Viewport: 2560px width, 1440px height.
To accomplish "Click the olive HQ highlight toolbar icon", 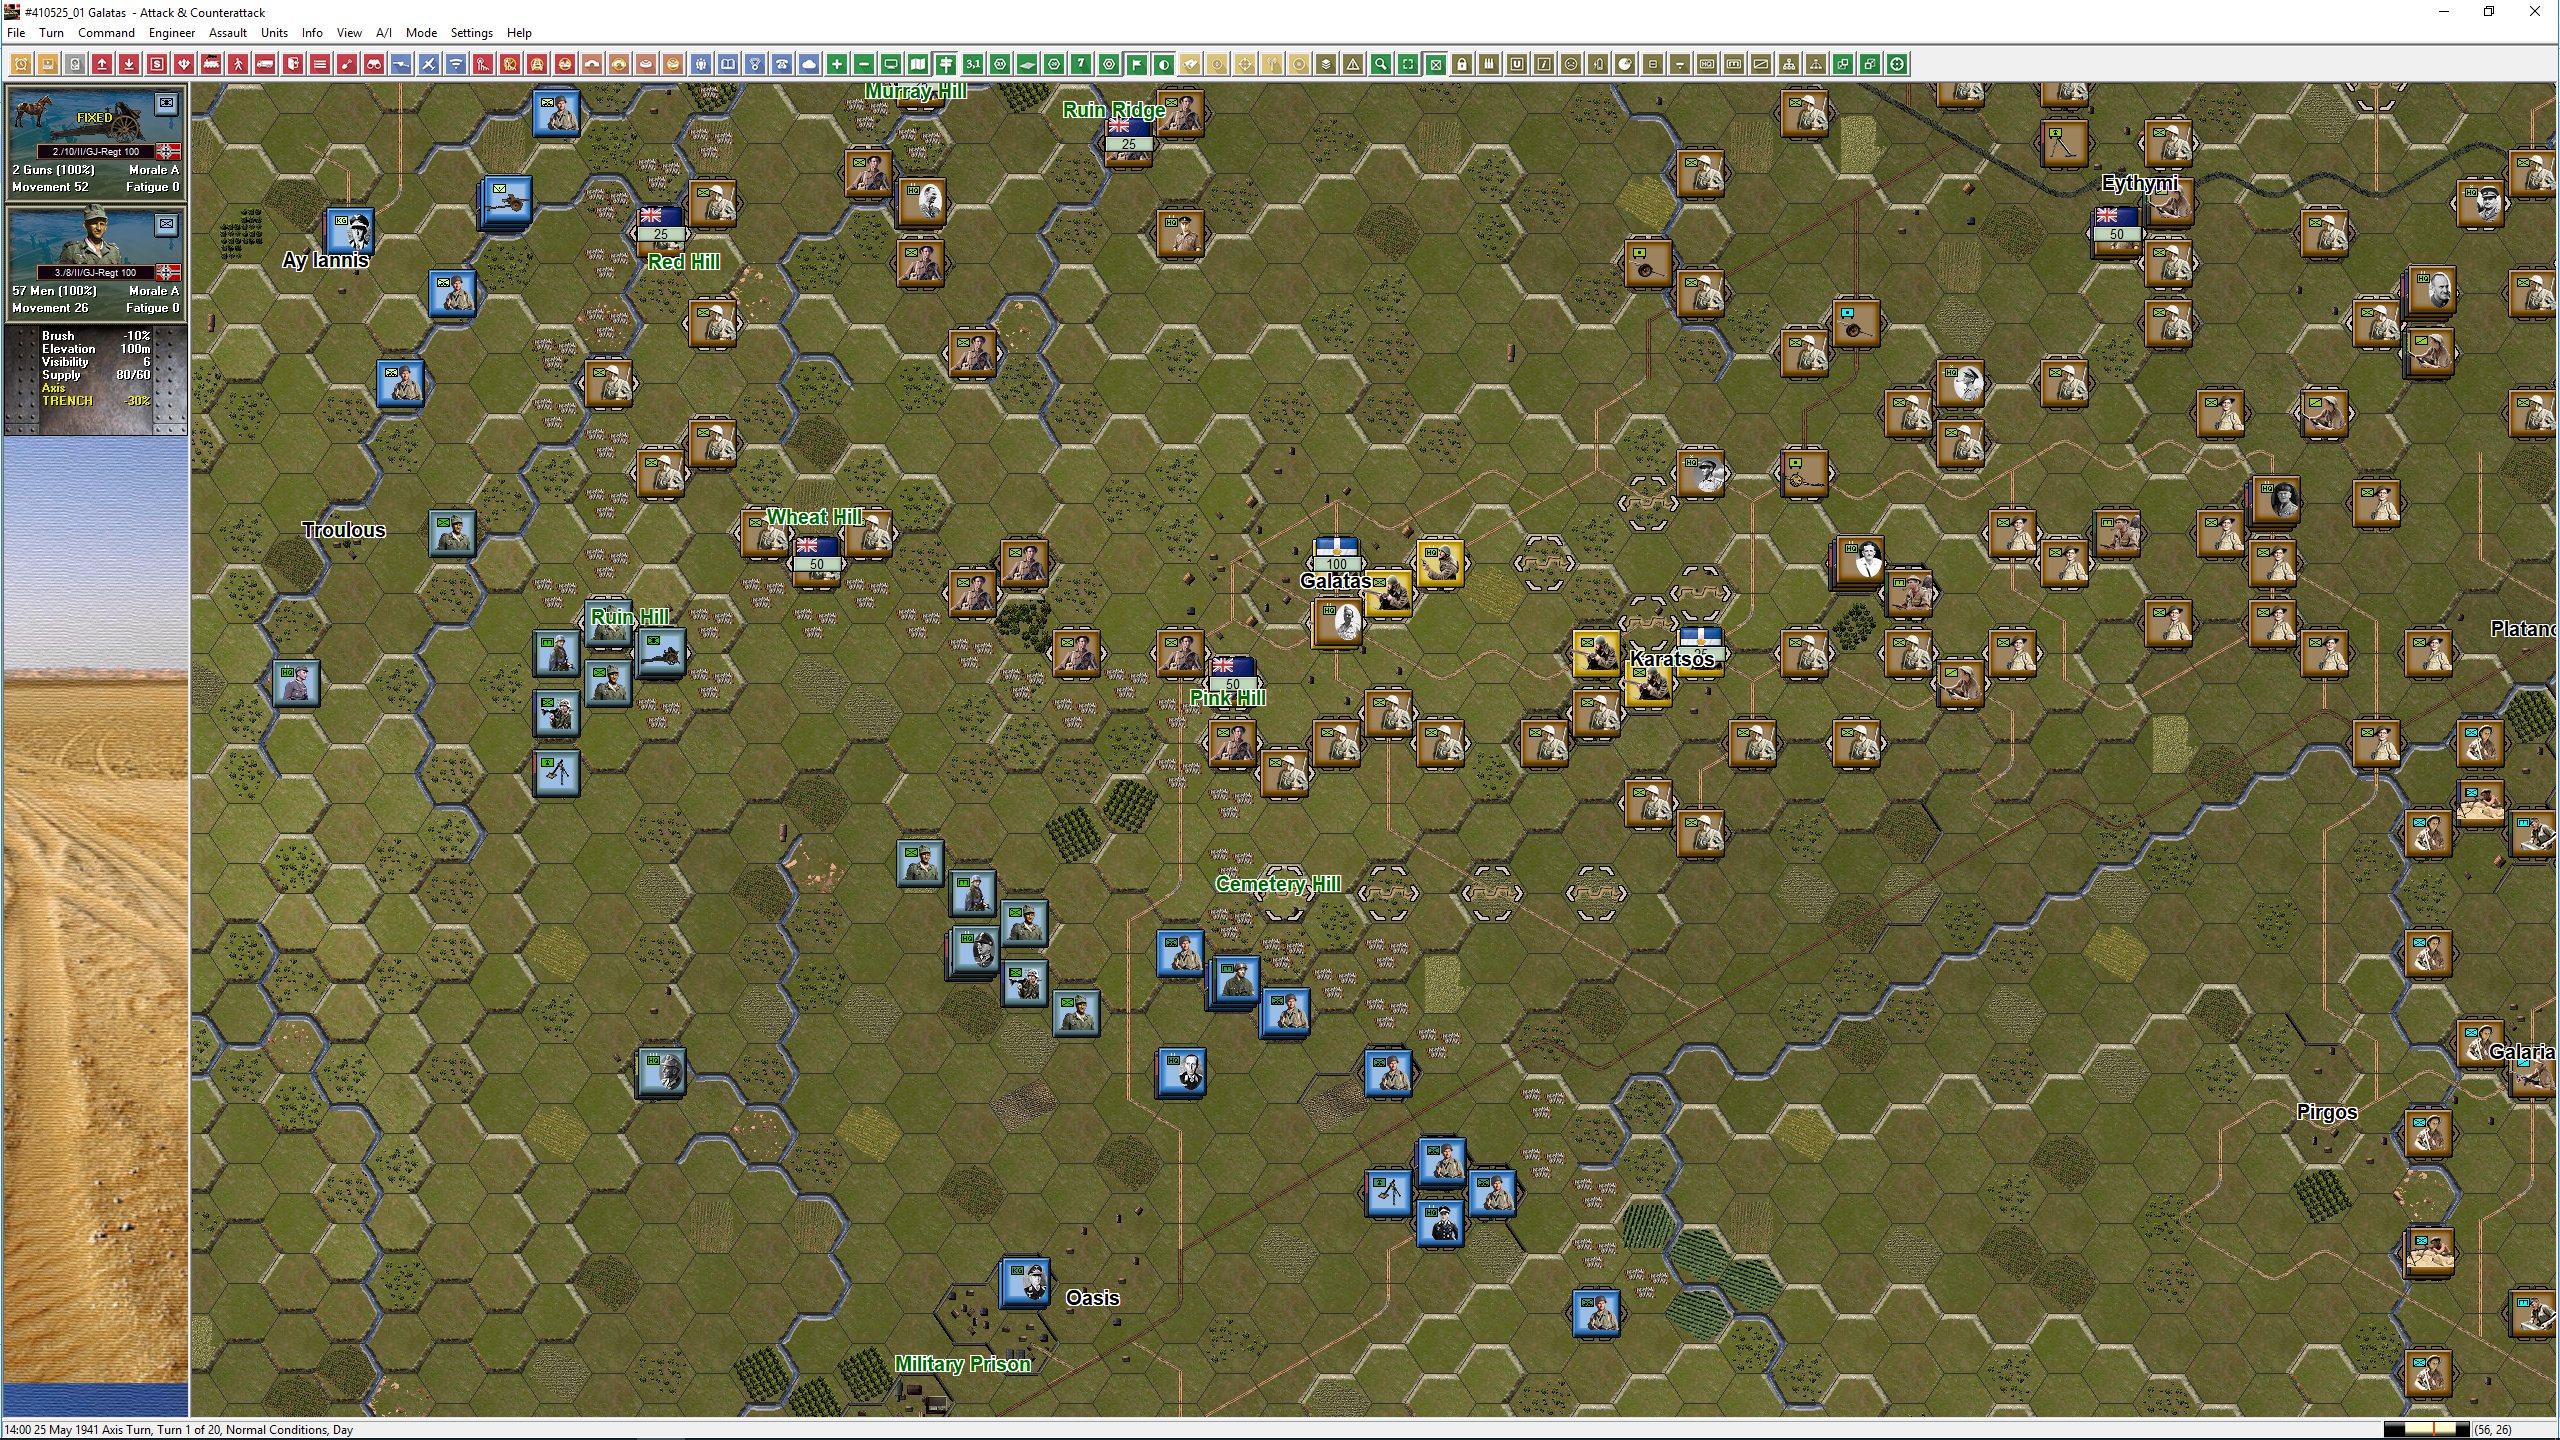I will point(1707,65).
